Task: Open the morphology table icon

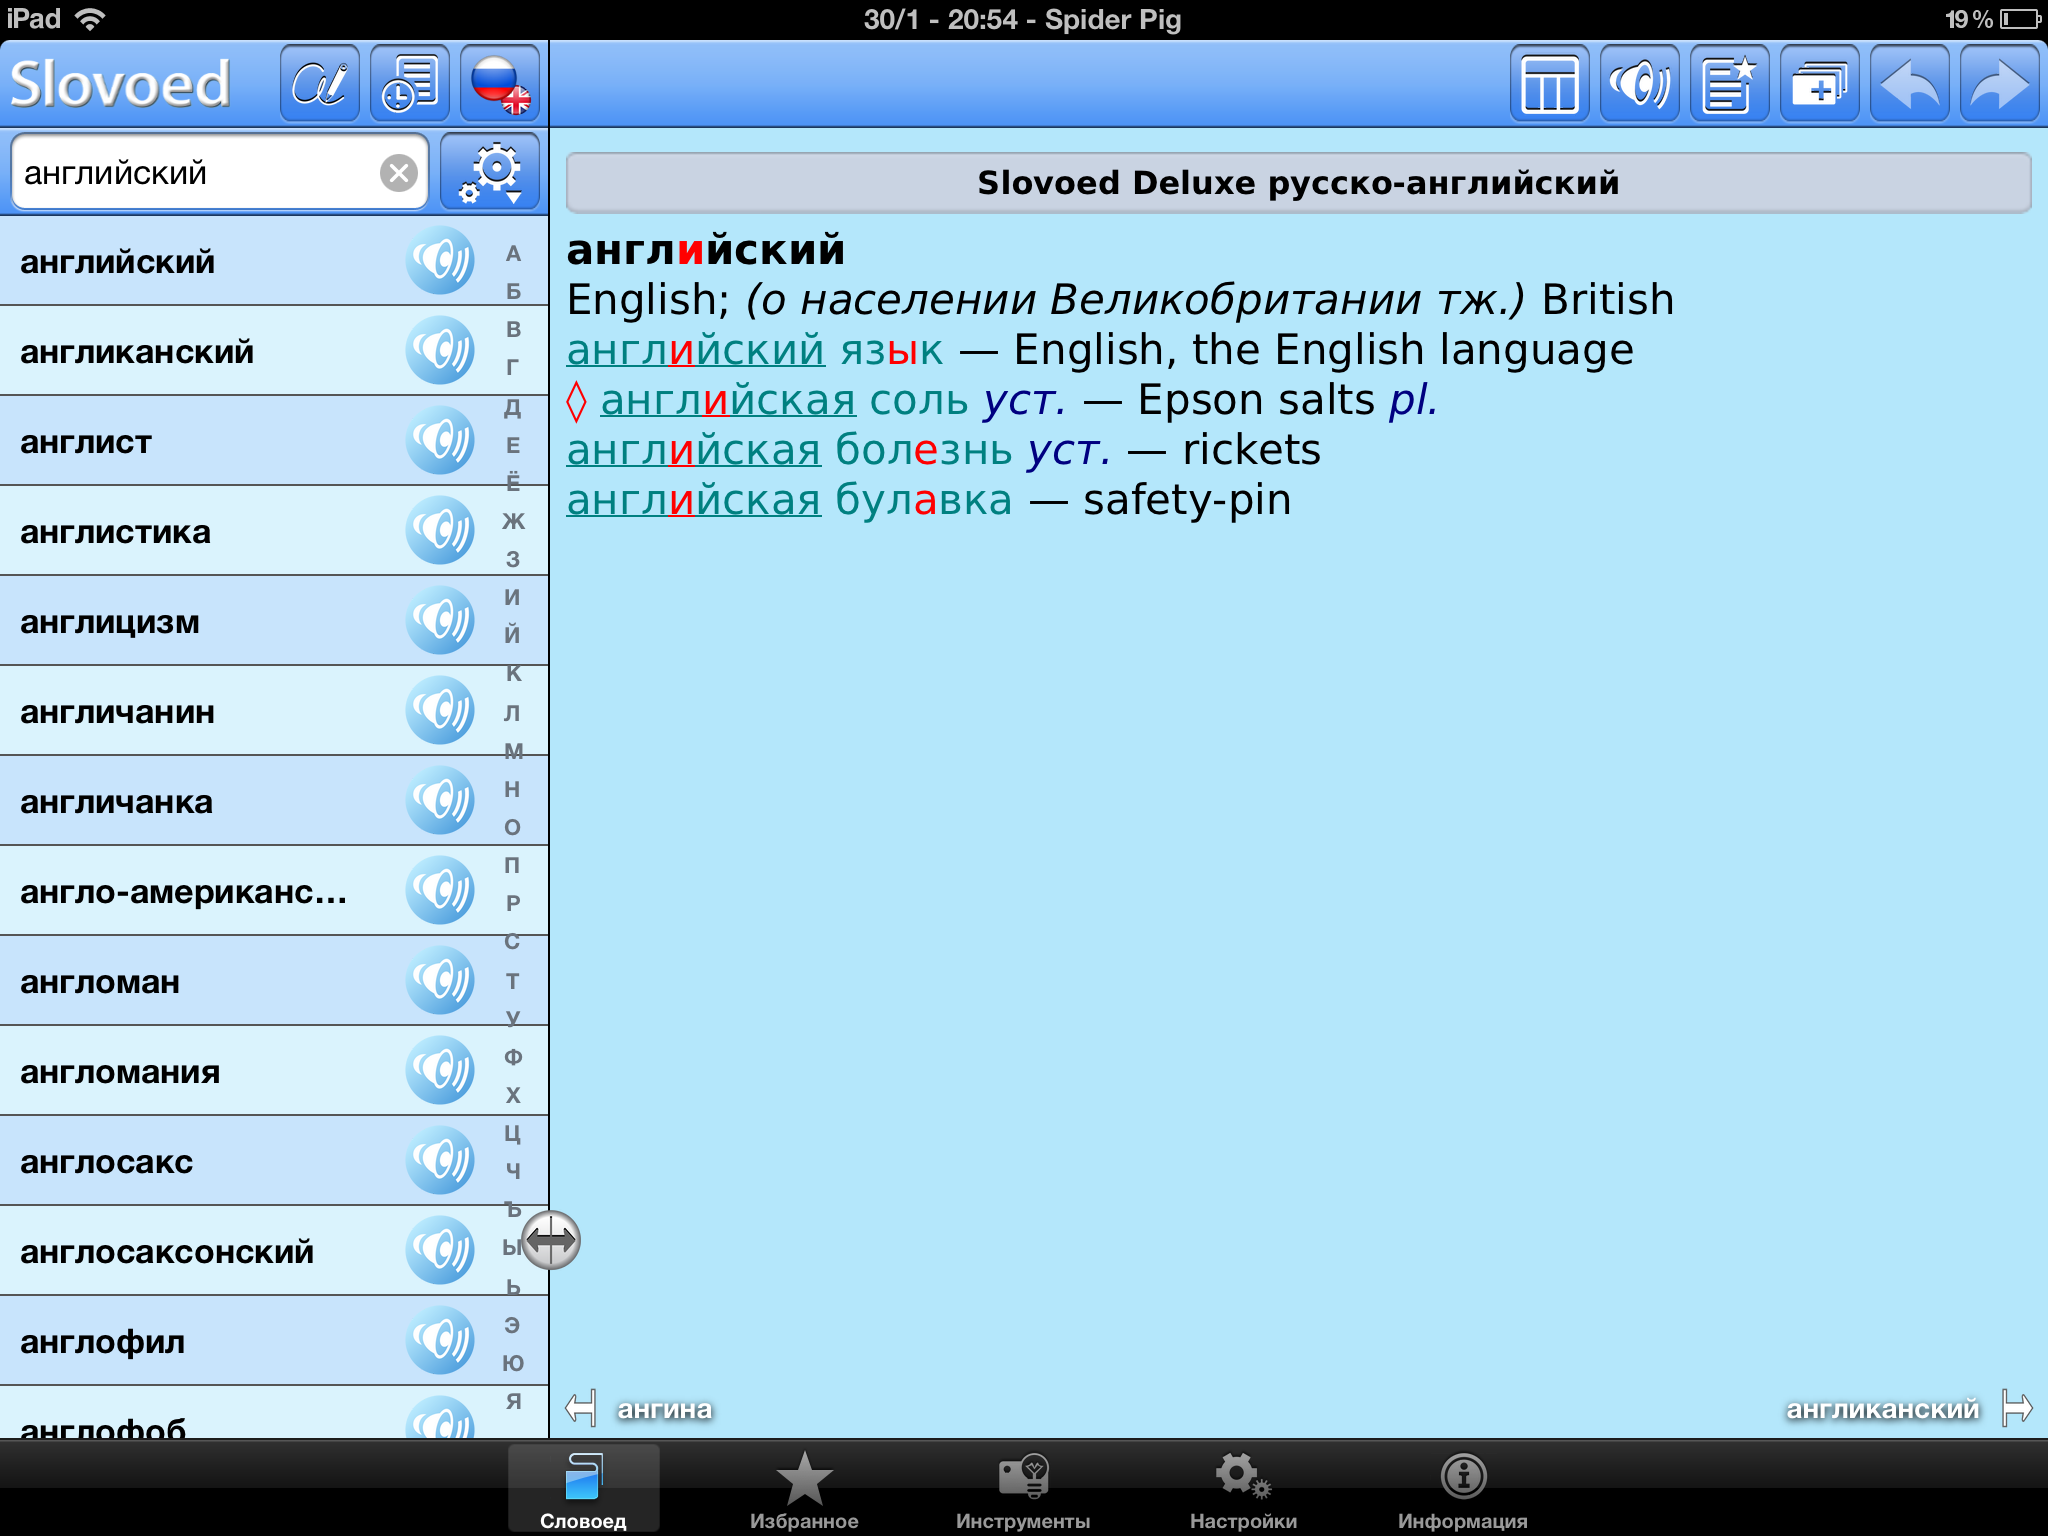Action: [x=1550, y=84]
